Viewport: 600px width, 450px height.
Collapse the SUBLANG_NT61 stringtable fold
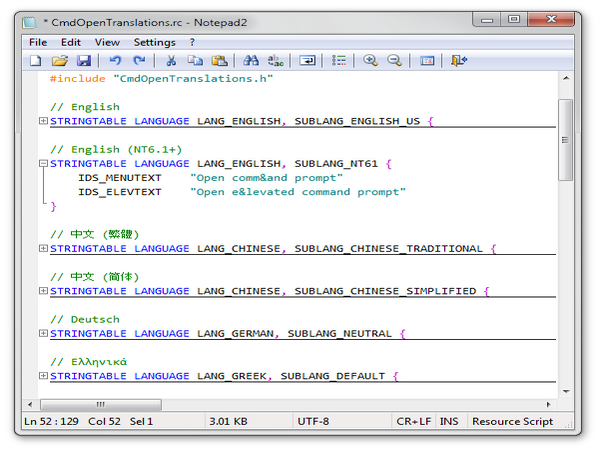pyautogui.click(x=43, y=163)
